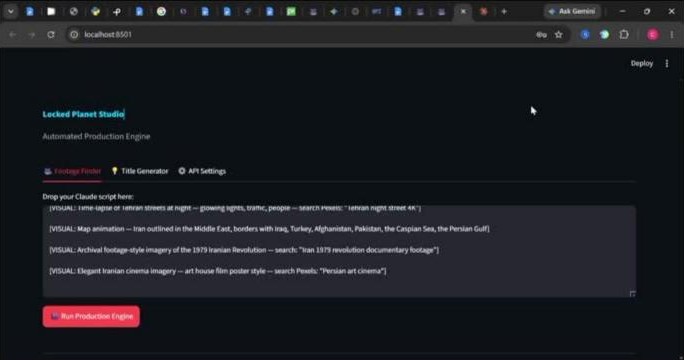
Task: Go back to the previous page
Action: 12,34
